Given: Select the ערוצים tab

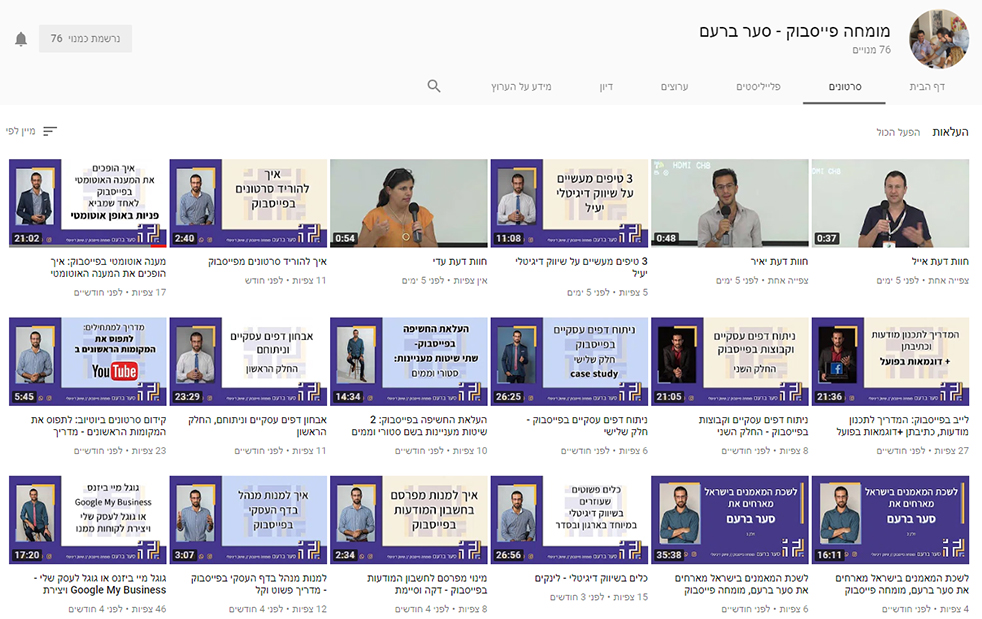Looking at the screenshot, I should (x=675, y=87).
